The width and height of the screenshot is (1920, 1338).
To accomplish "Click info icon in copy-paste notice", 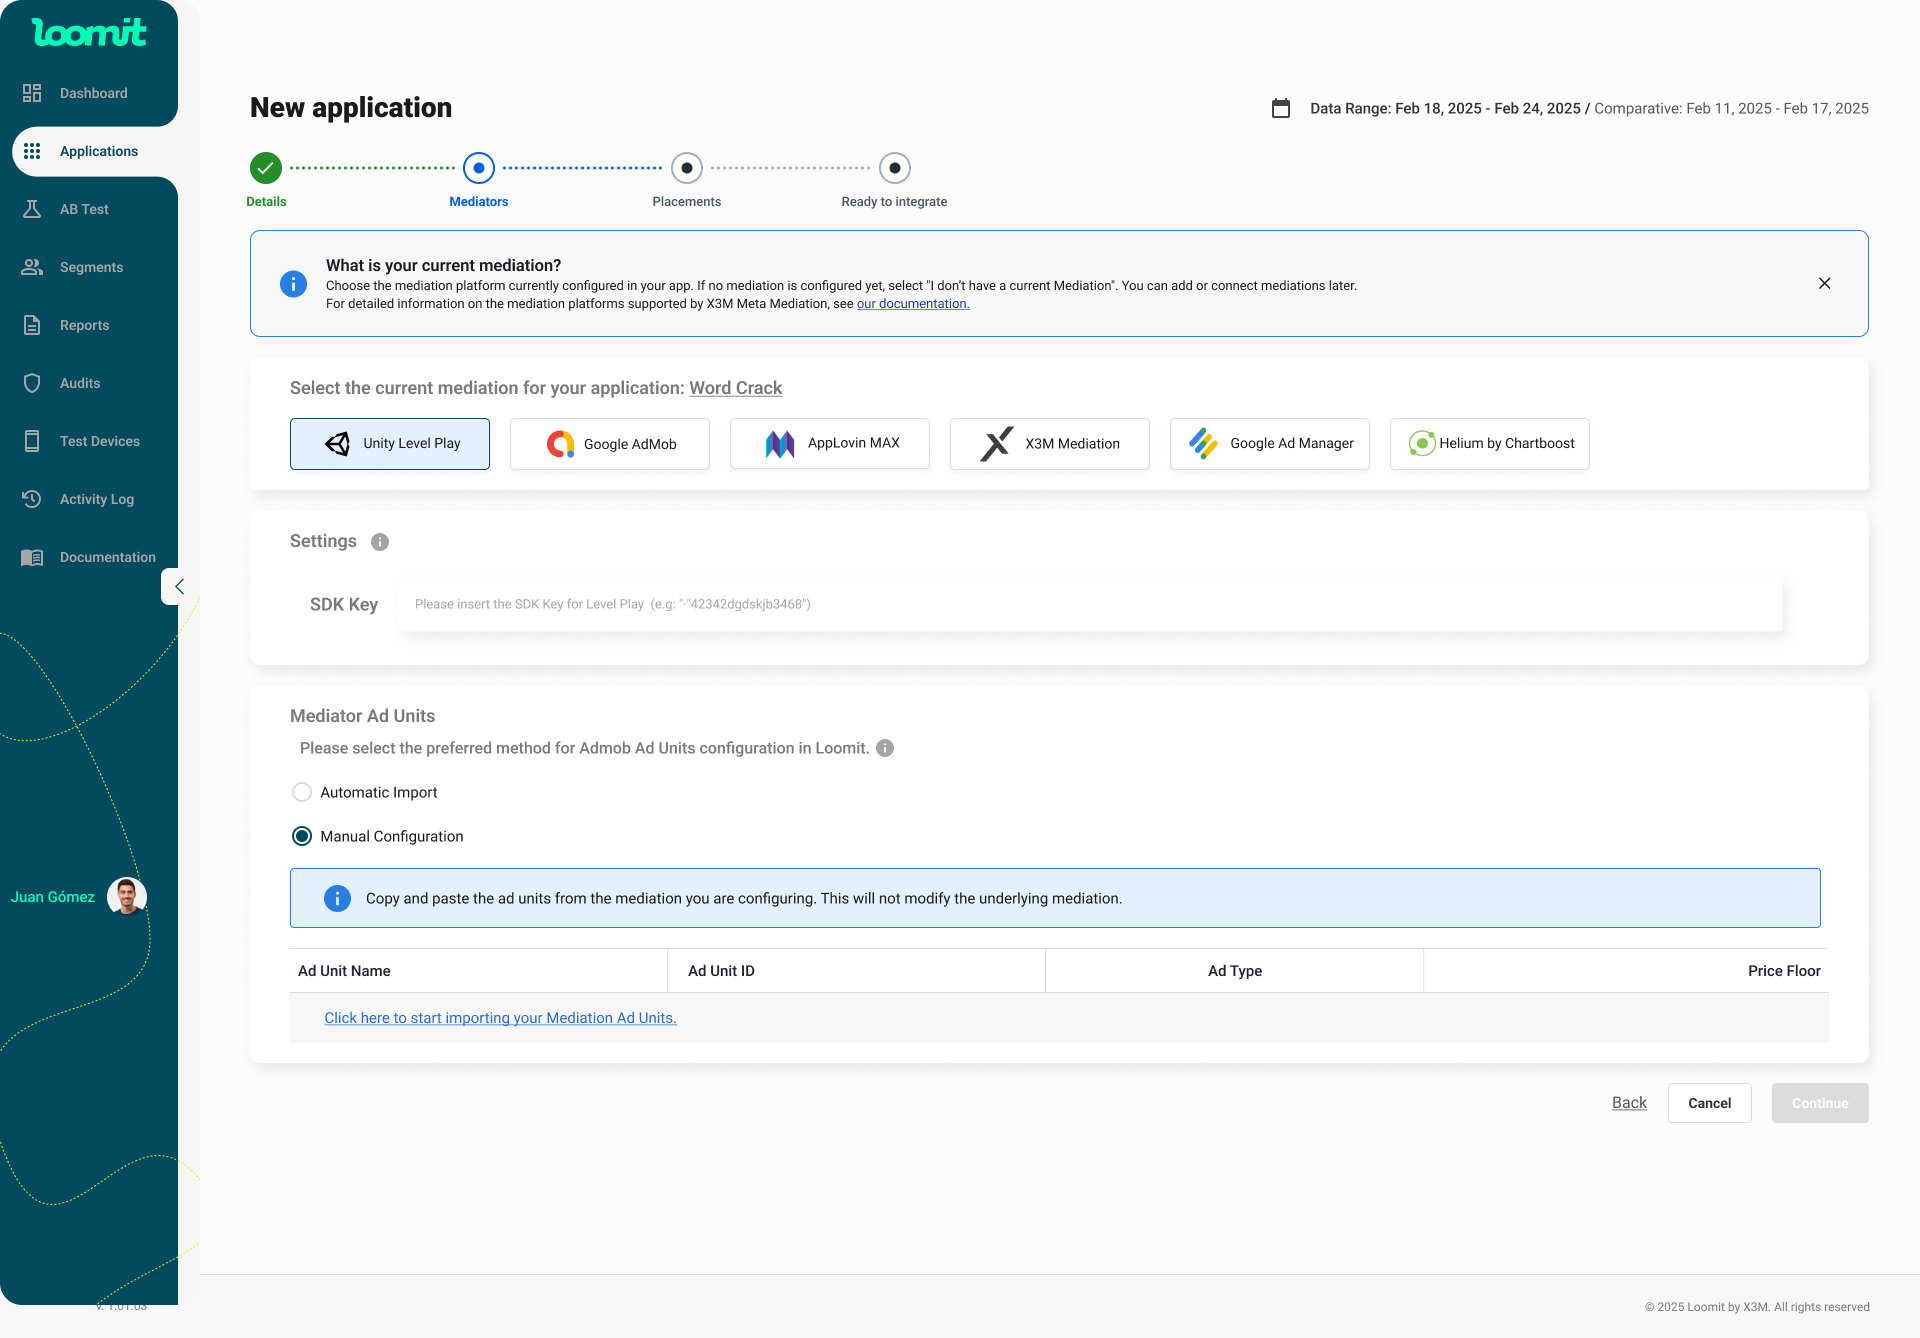I will [337, 898].
